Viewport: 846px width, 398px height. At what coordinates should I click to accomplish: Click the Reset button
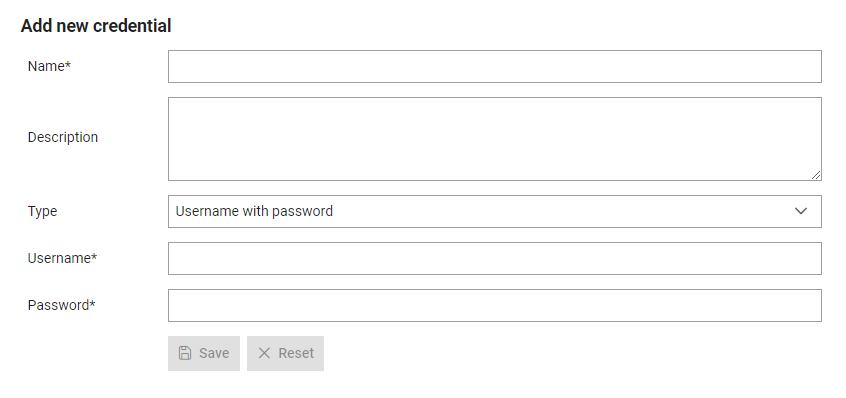pyautogui.click(x=285, y=353)
